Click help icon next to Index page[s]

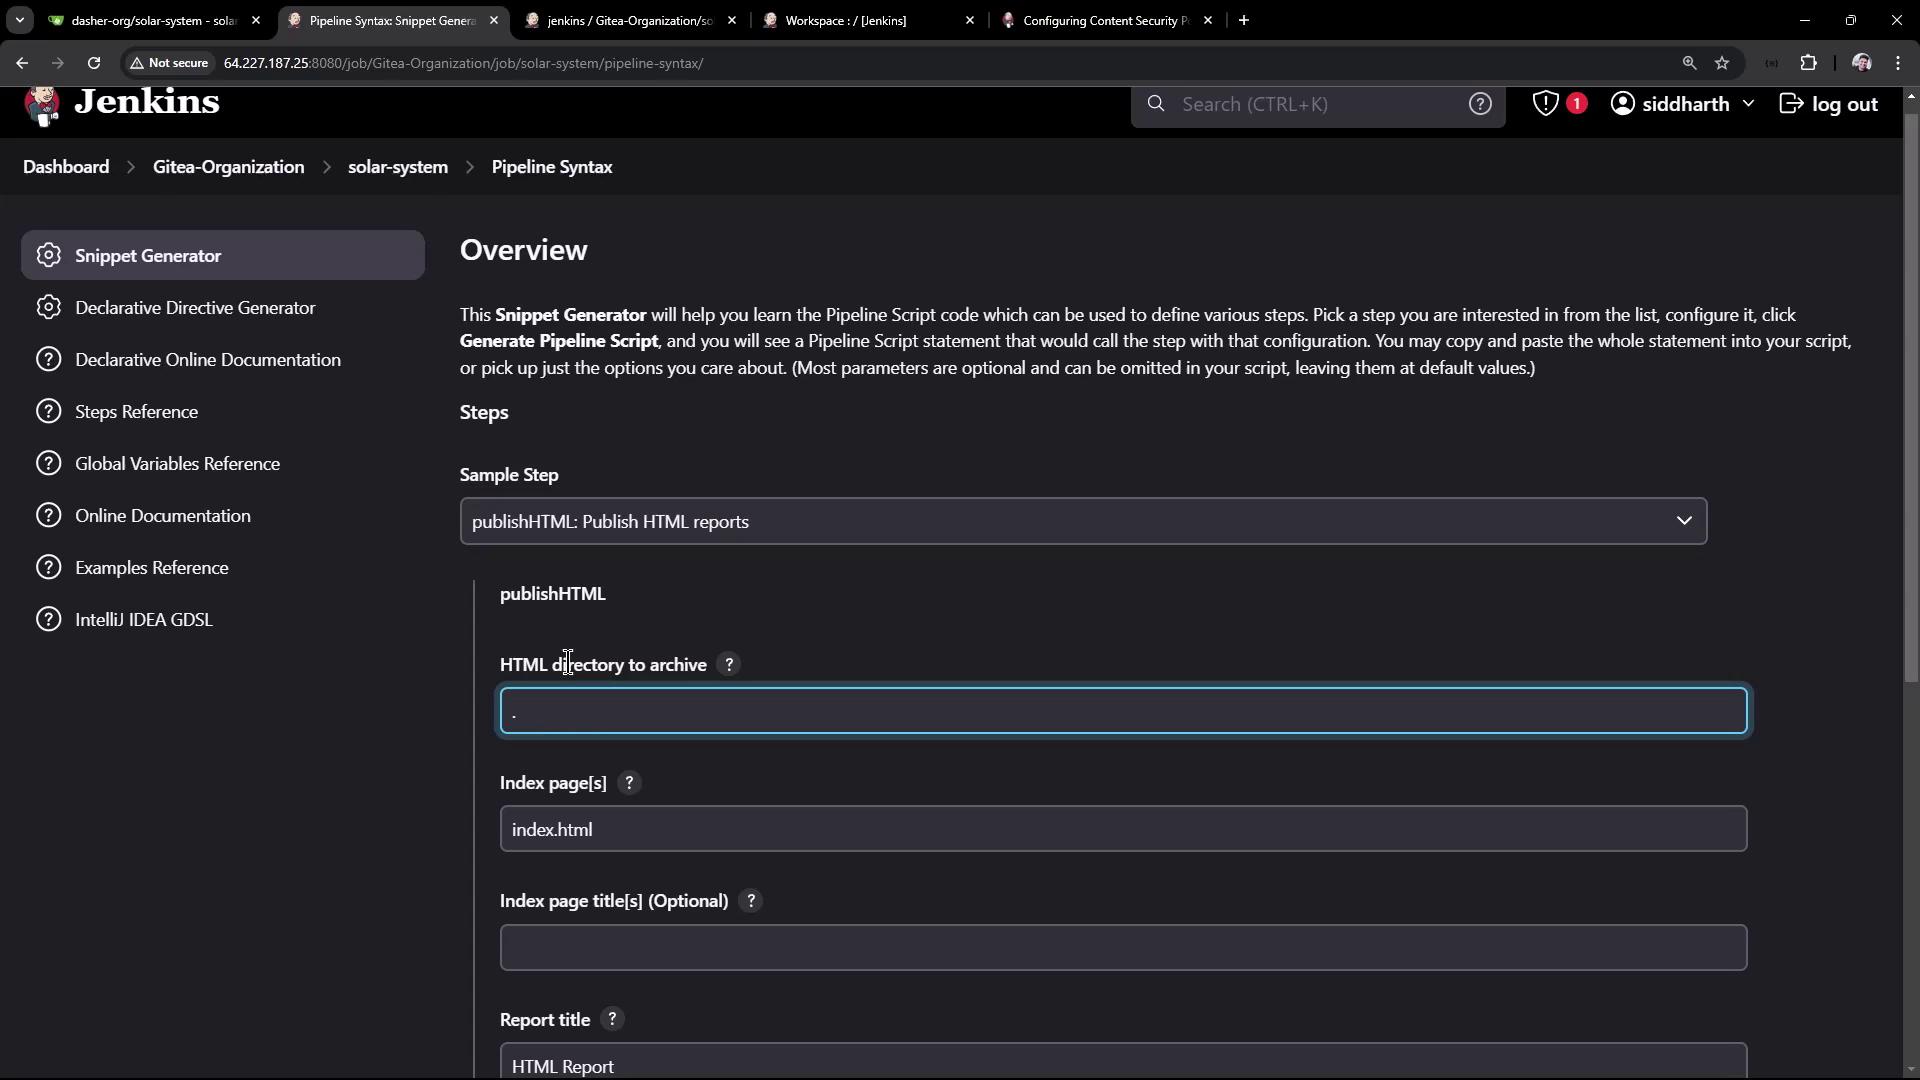[x=629, y=783]
